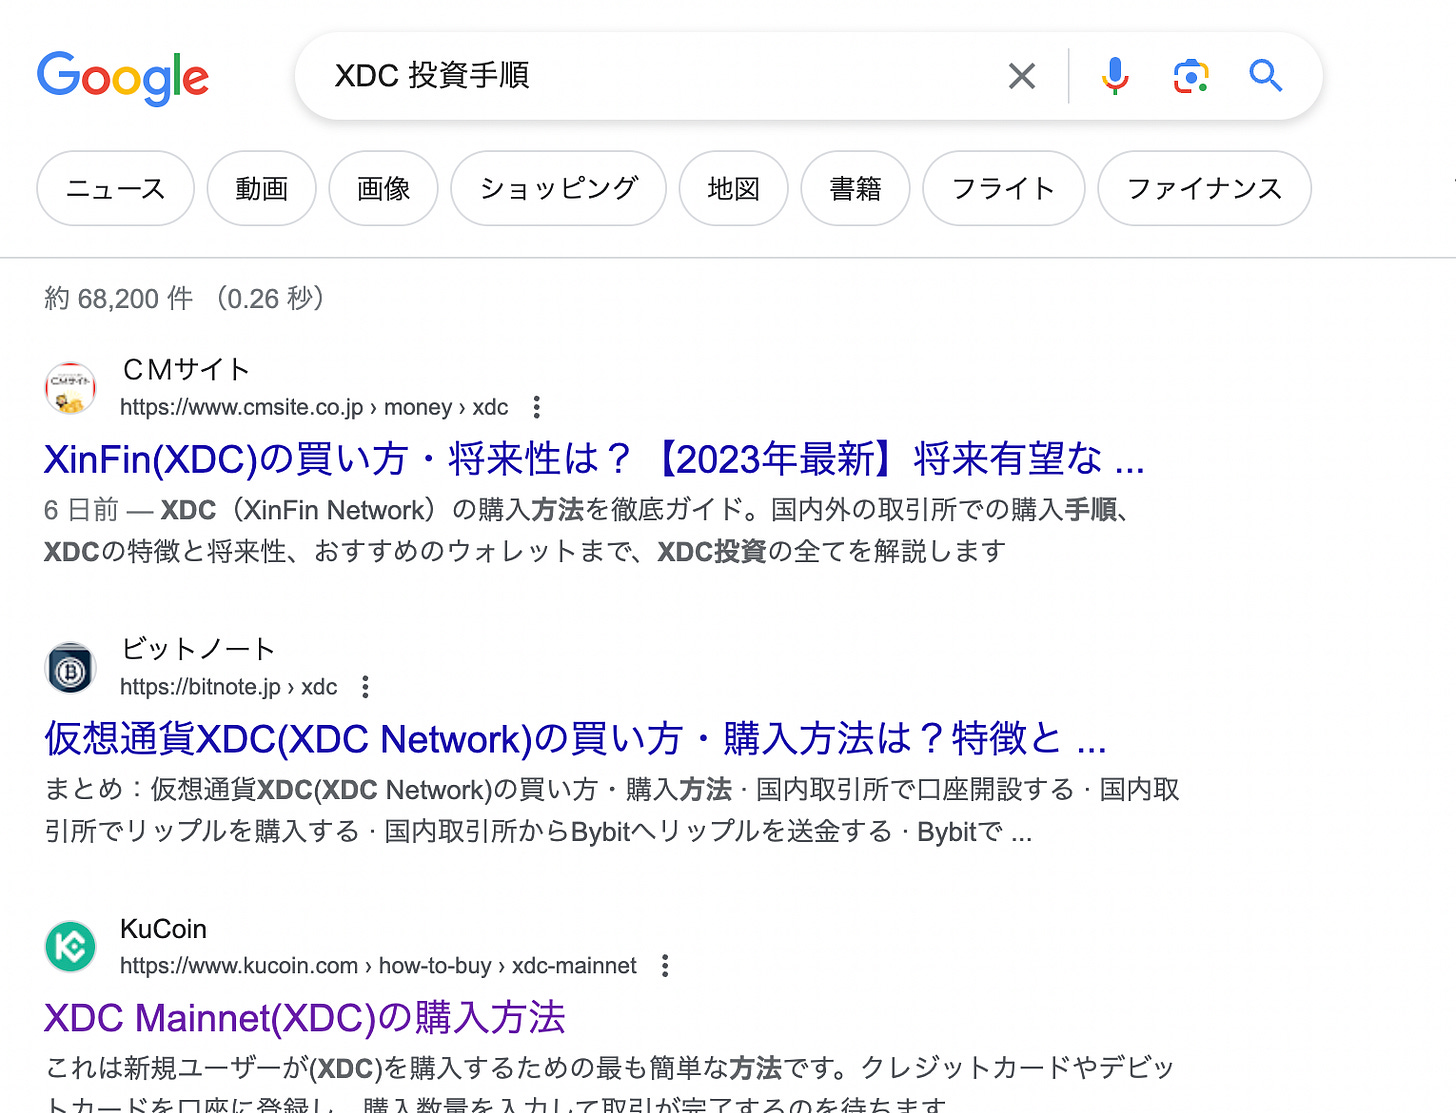The image size is (1456, 1113).
Task: Start voice search with the microphone icon
Action: click(1115, 76)
